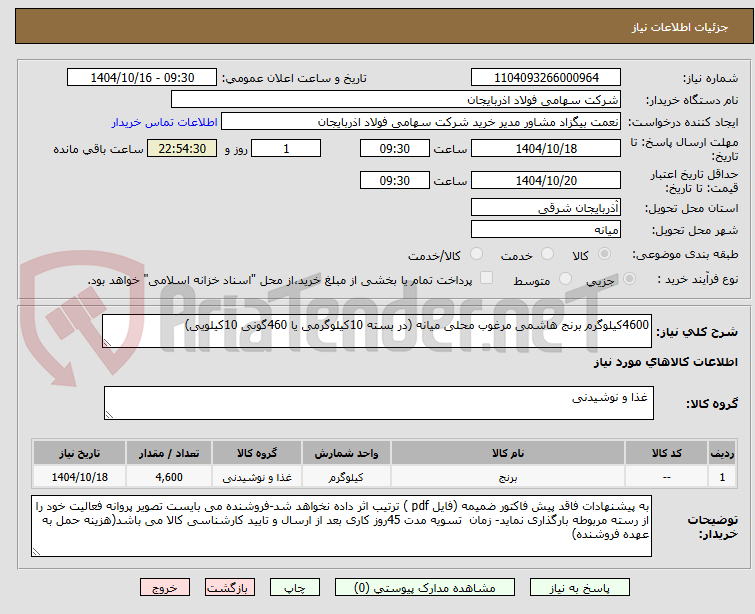This screenshot has width=755, height=614.
Task: Click the تعداد / مقدار column header
Action: (169, 453)
